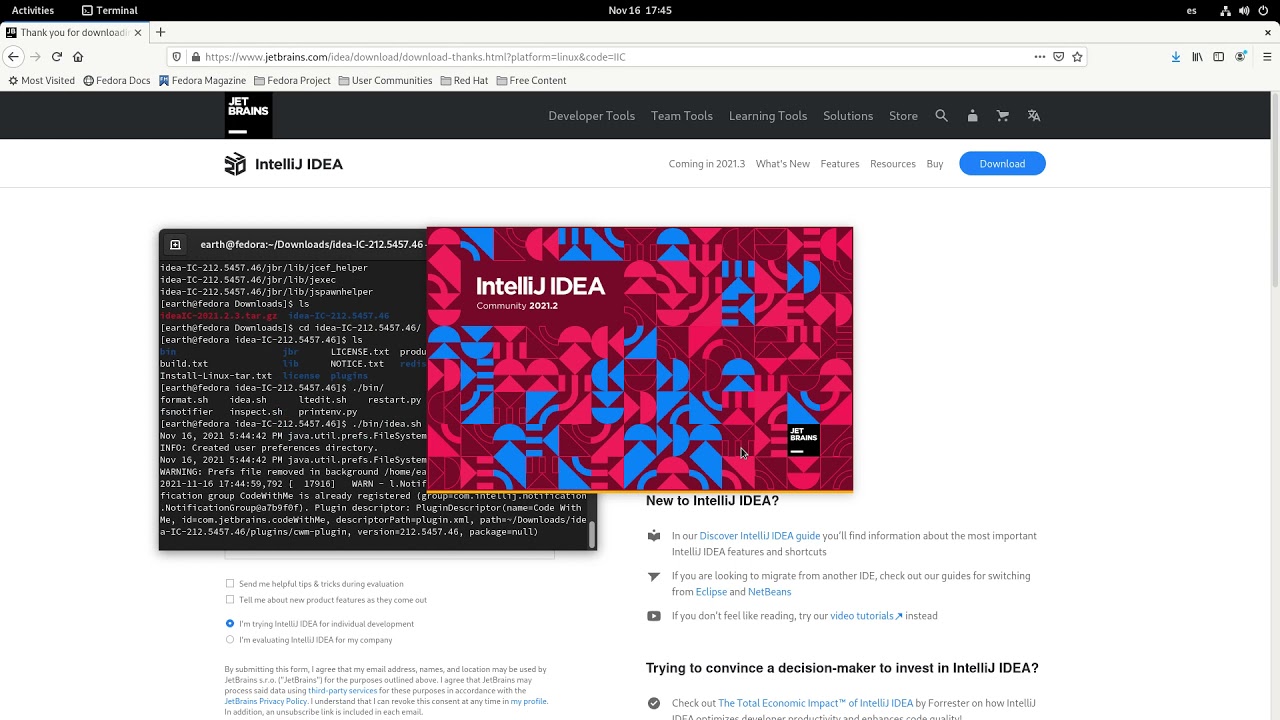Open GNOME Activities overview

coord(33,10)
